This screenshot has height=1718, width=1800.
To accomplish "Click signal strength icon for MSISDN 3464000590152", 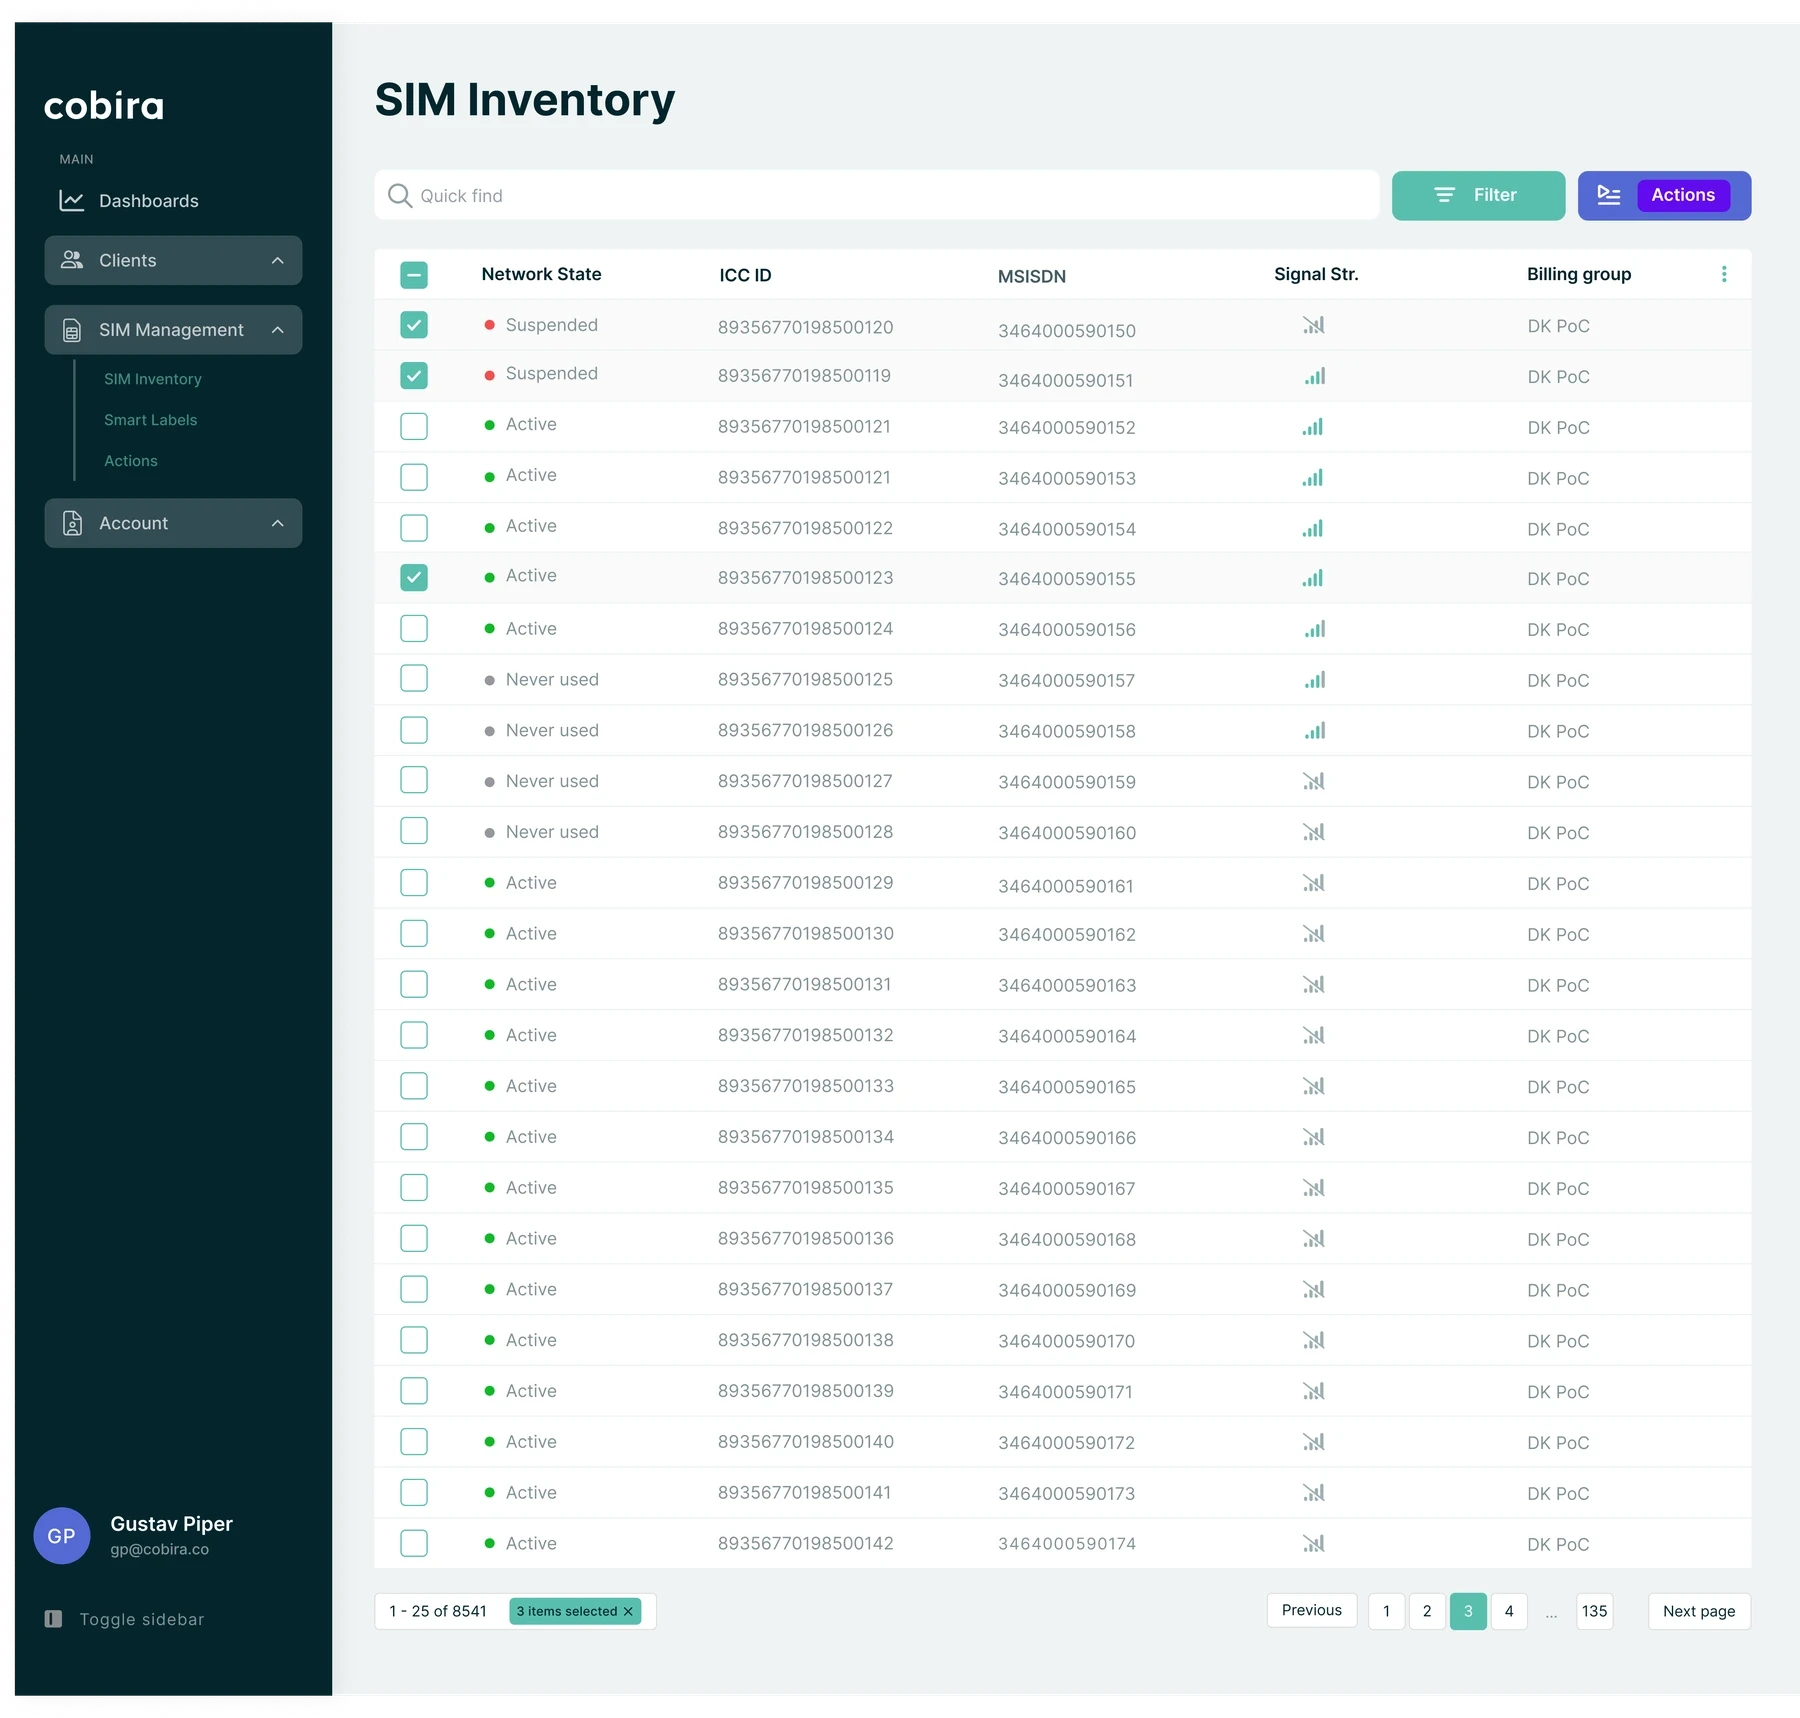I will [x=1313, y=427].
